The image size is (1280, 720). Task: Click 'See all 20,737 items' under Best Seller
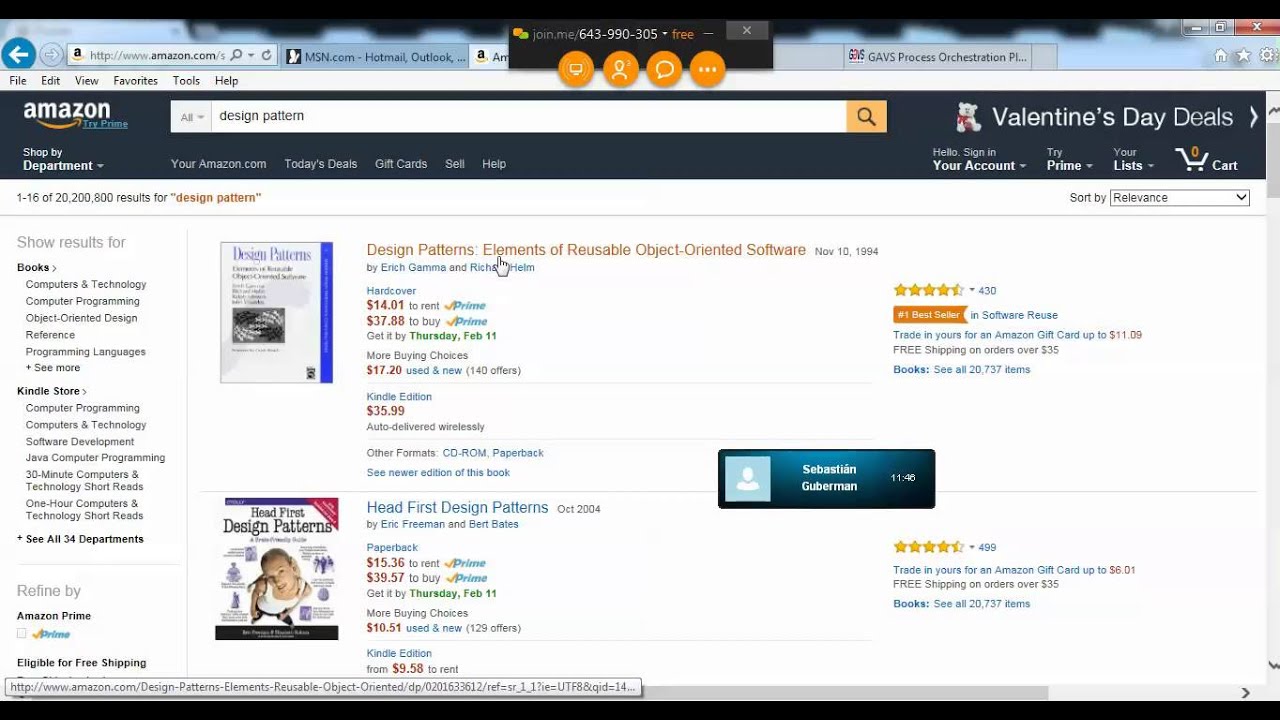(981, 370)
